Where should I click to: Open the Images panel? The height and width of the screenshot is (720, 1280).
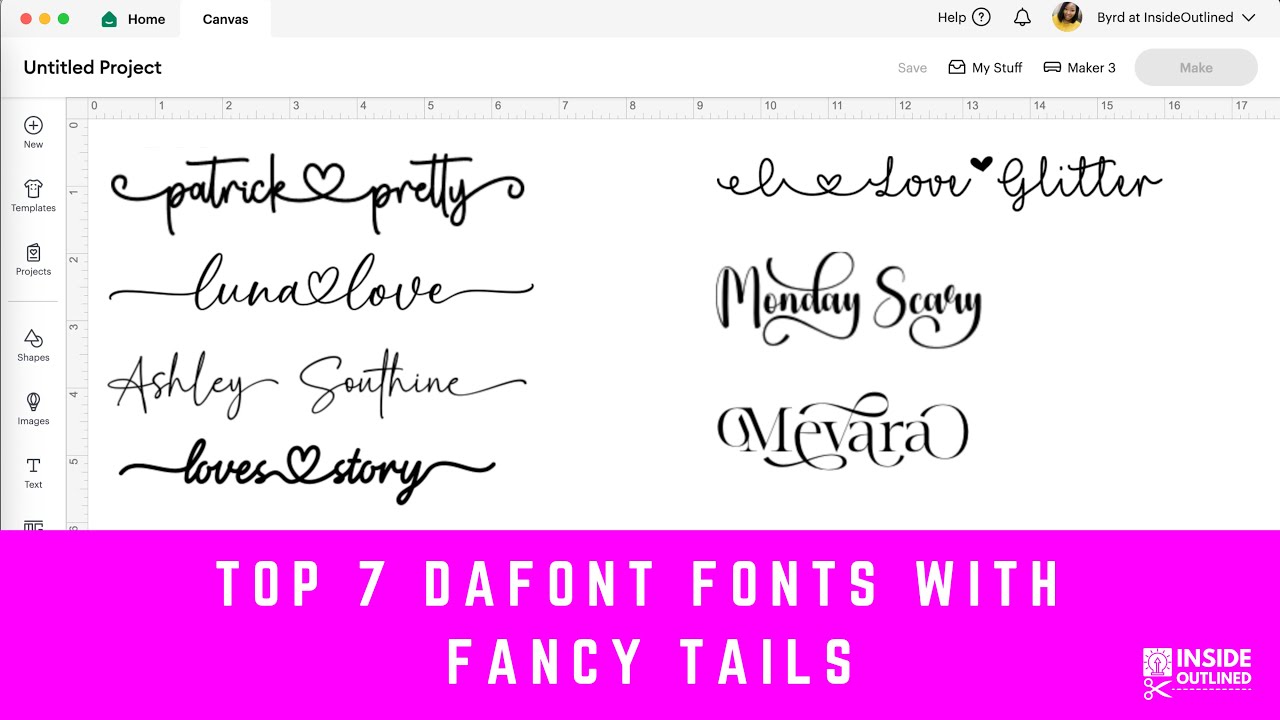pyautogui.click(x=33, y=409)
